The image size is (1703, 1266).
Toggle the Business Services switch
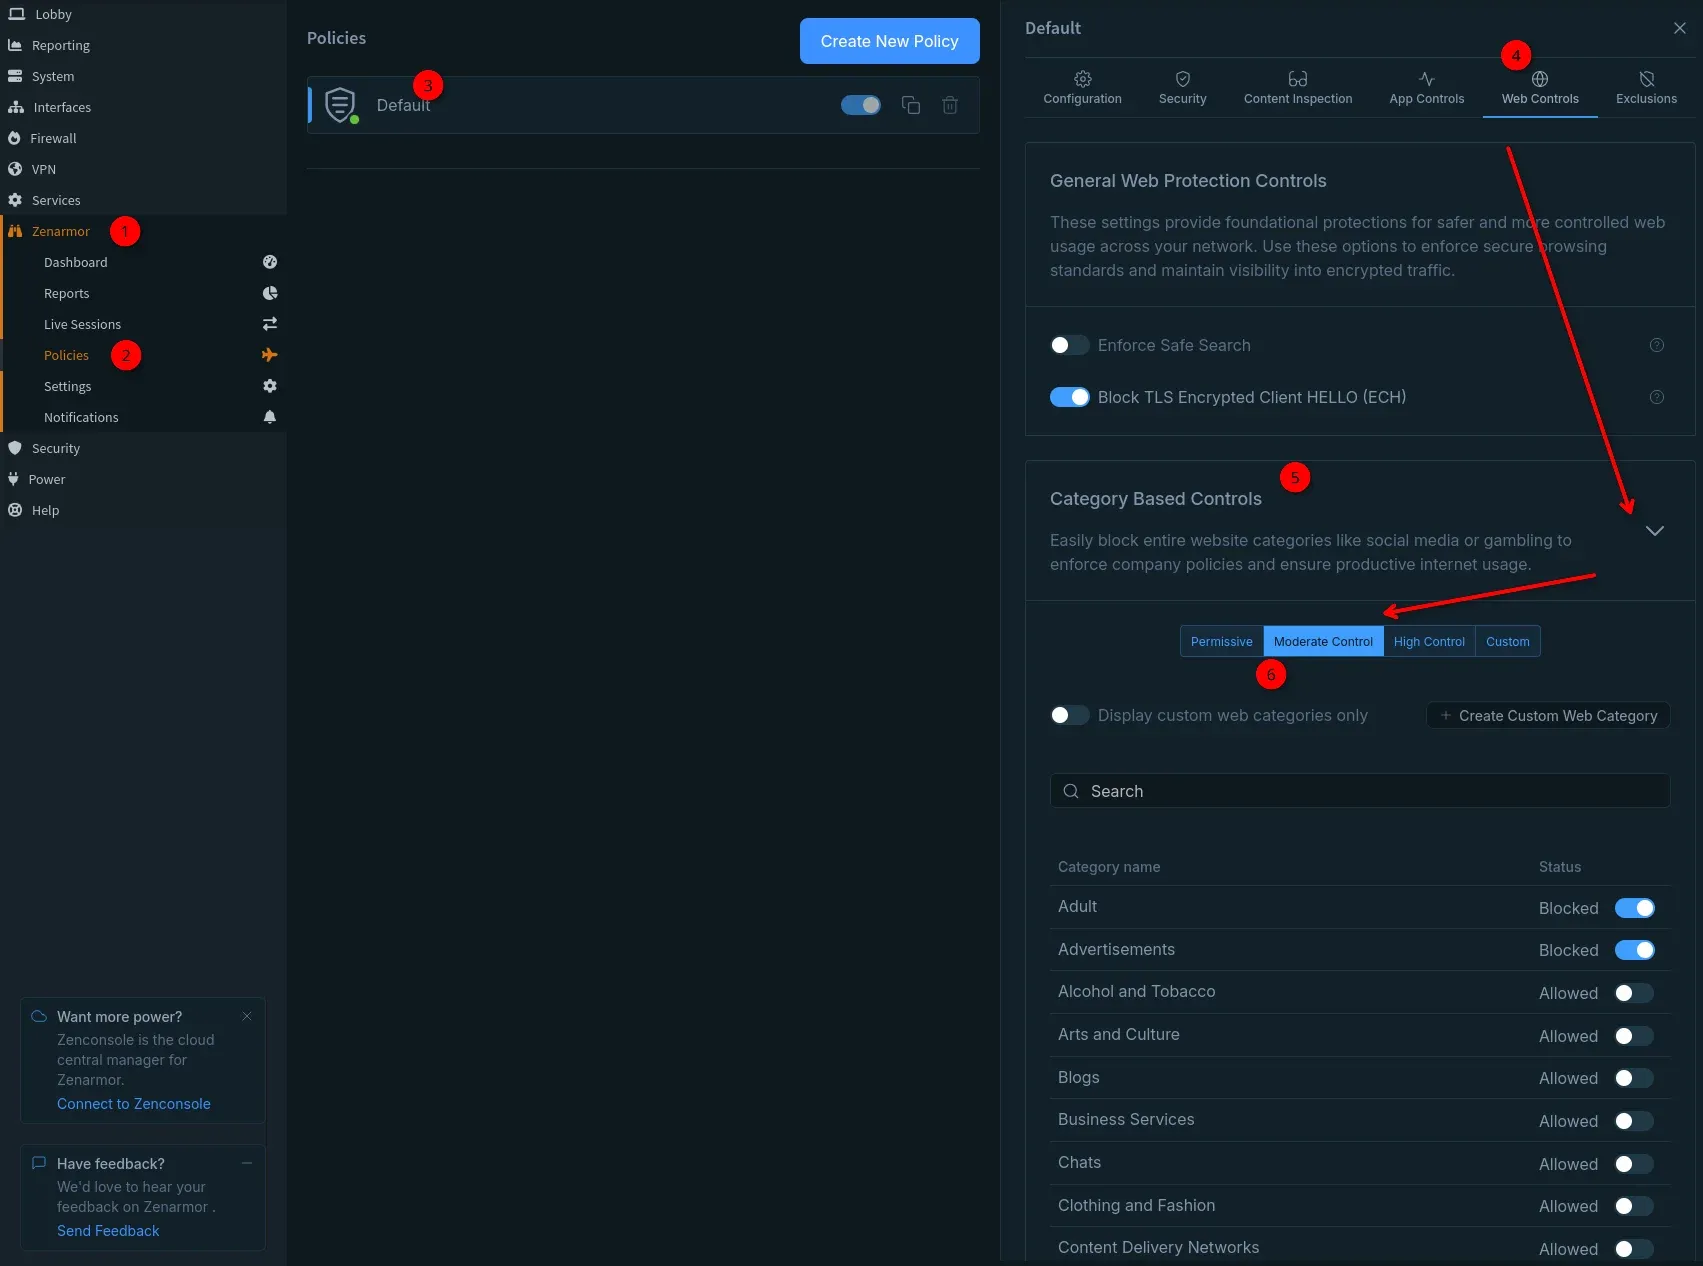tap(1634, 1121)
